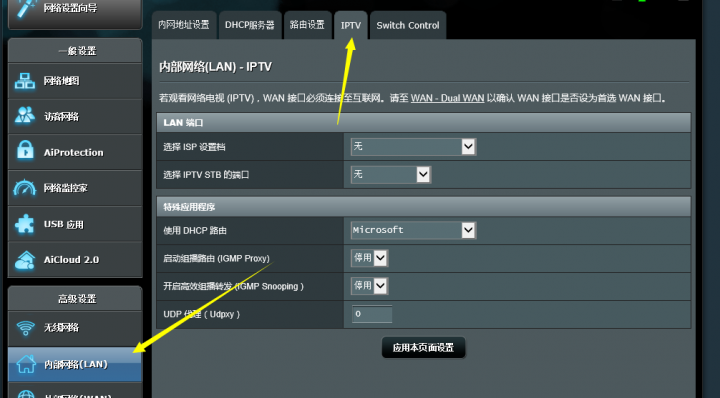The image size is (720, 398).
Task: Open the USB 应用 menu item
Action: pos(75,224)
